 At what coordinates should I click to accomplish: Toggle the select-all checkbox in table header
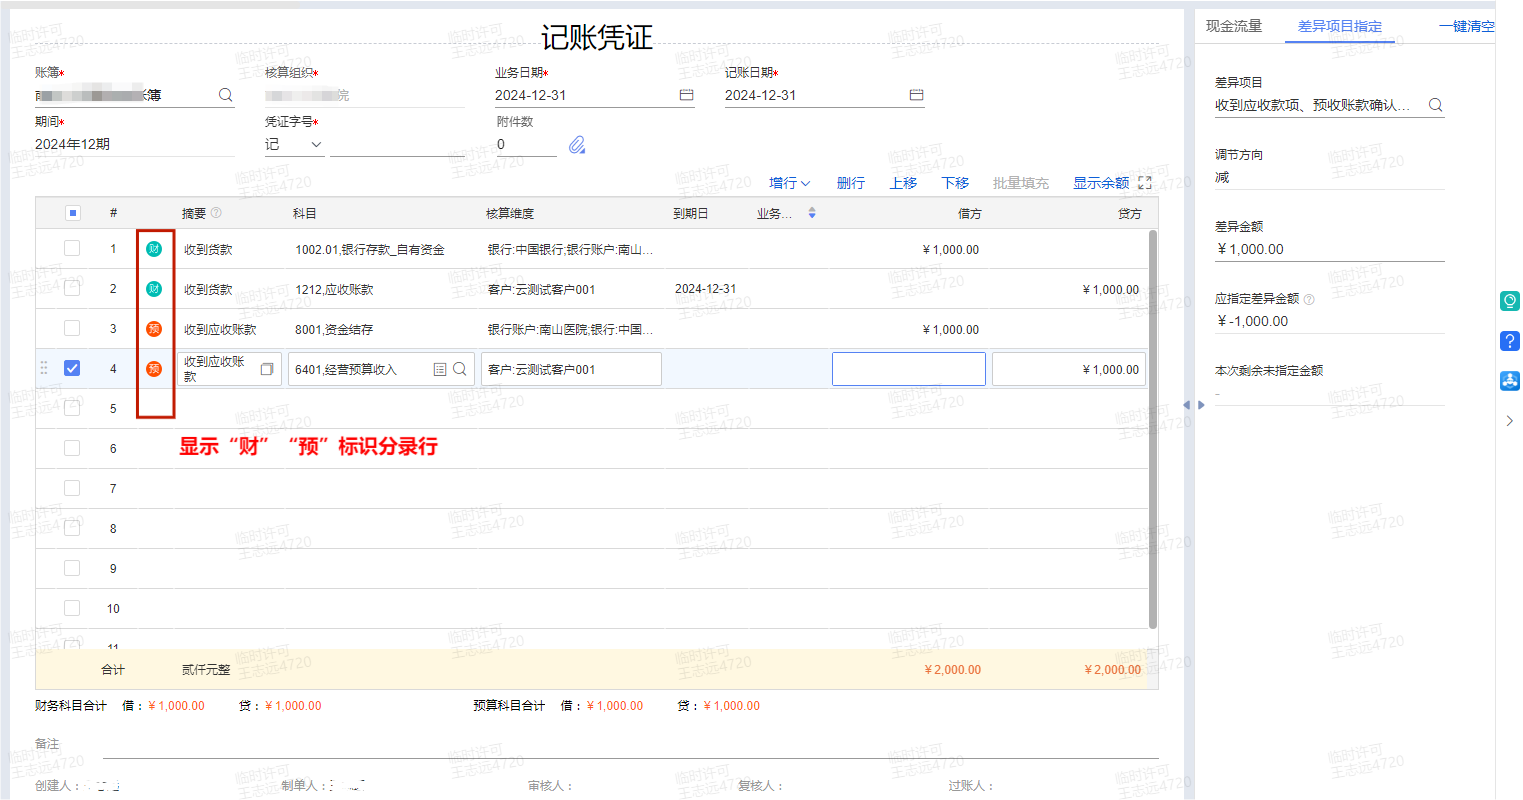(72, 213)
